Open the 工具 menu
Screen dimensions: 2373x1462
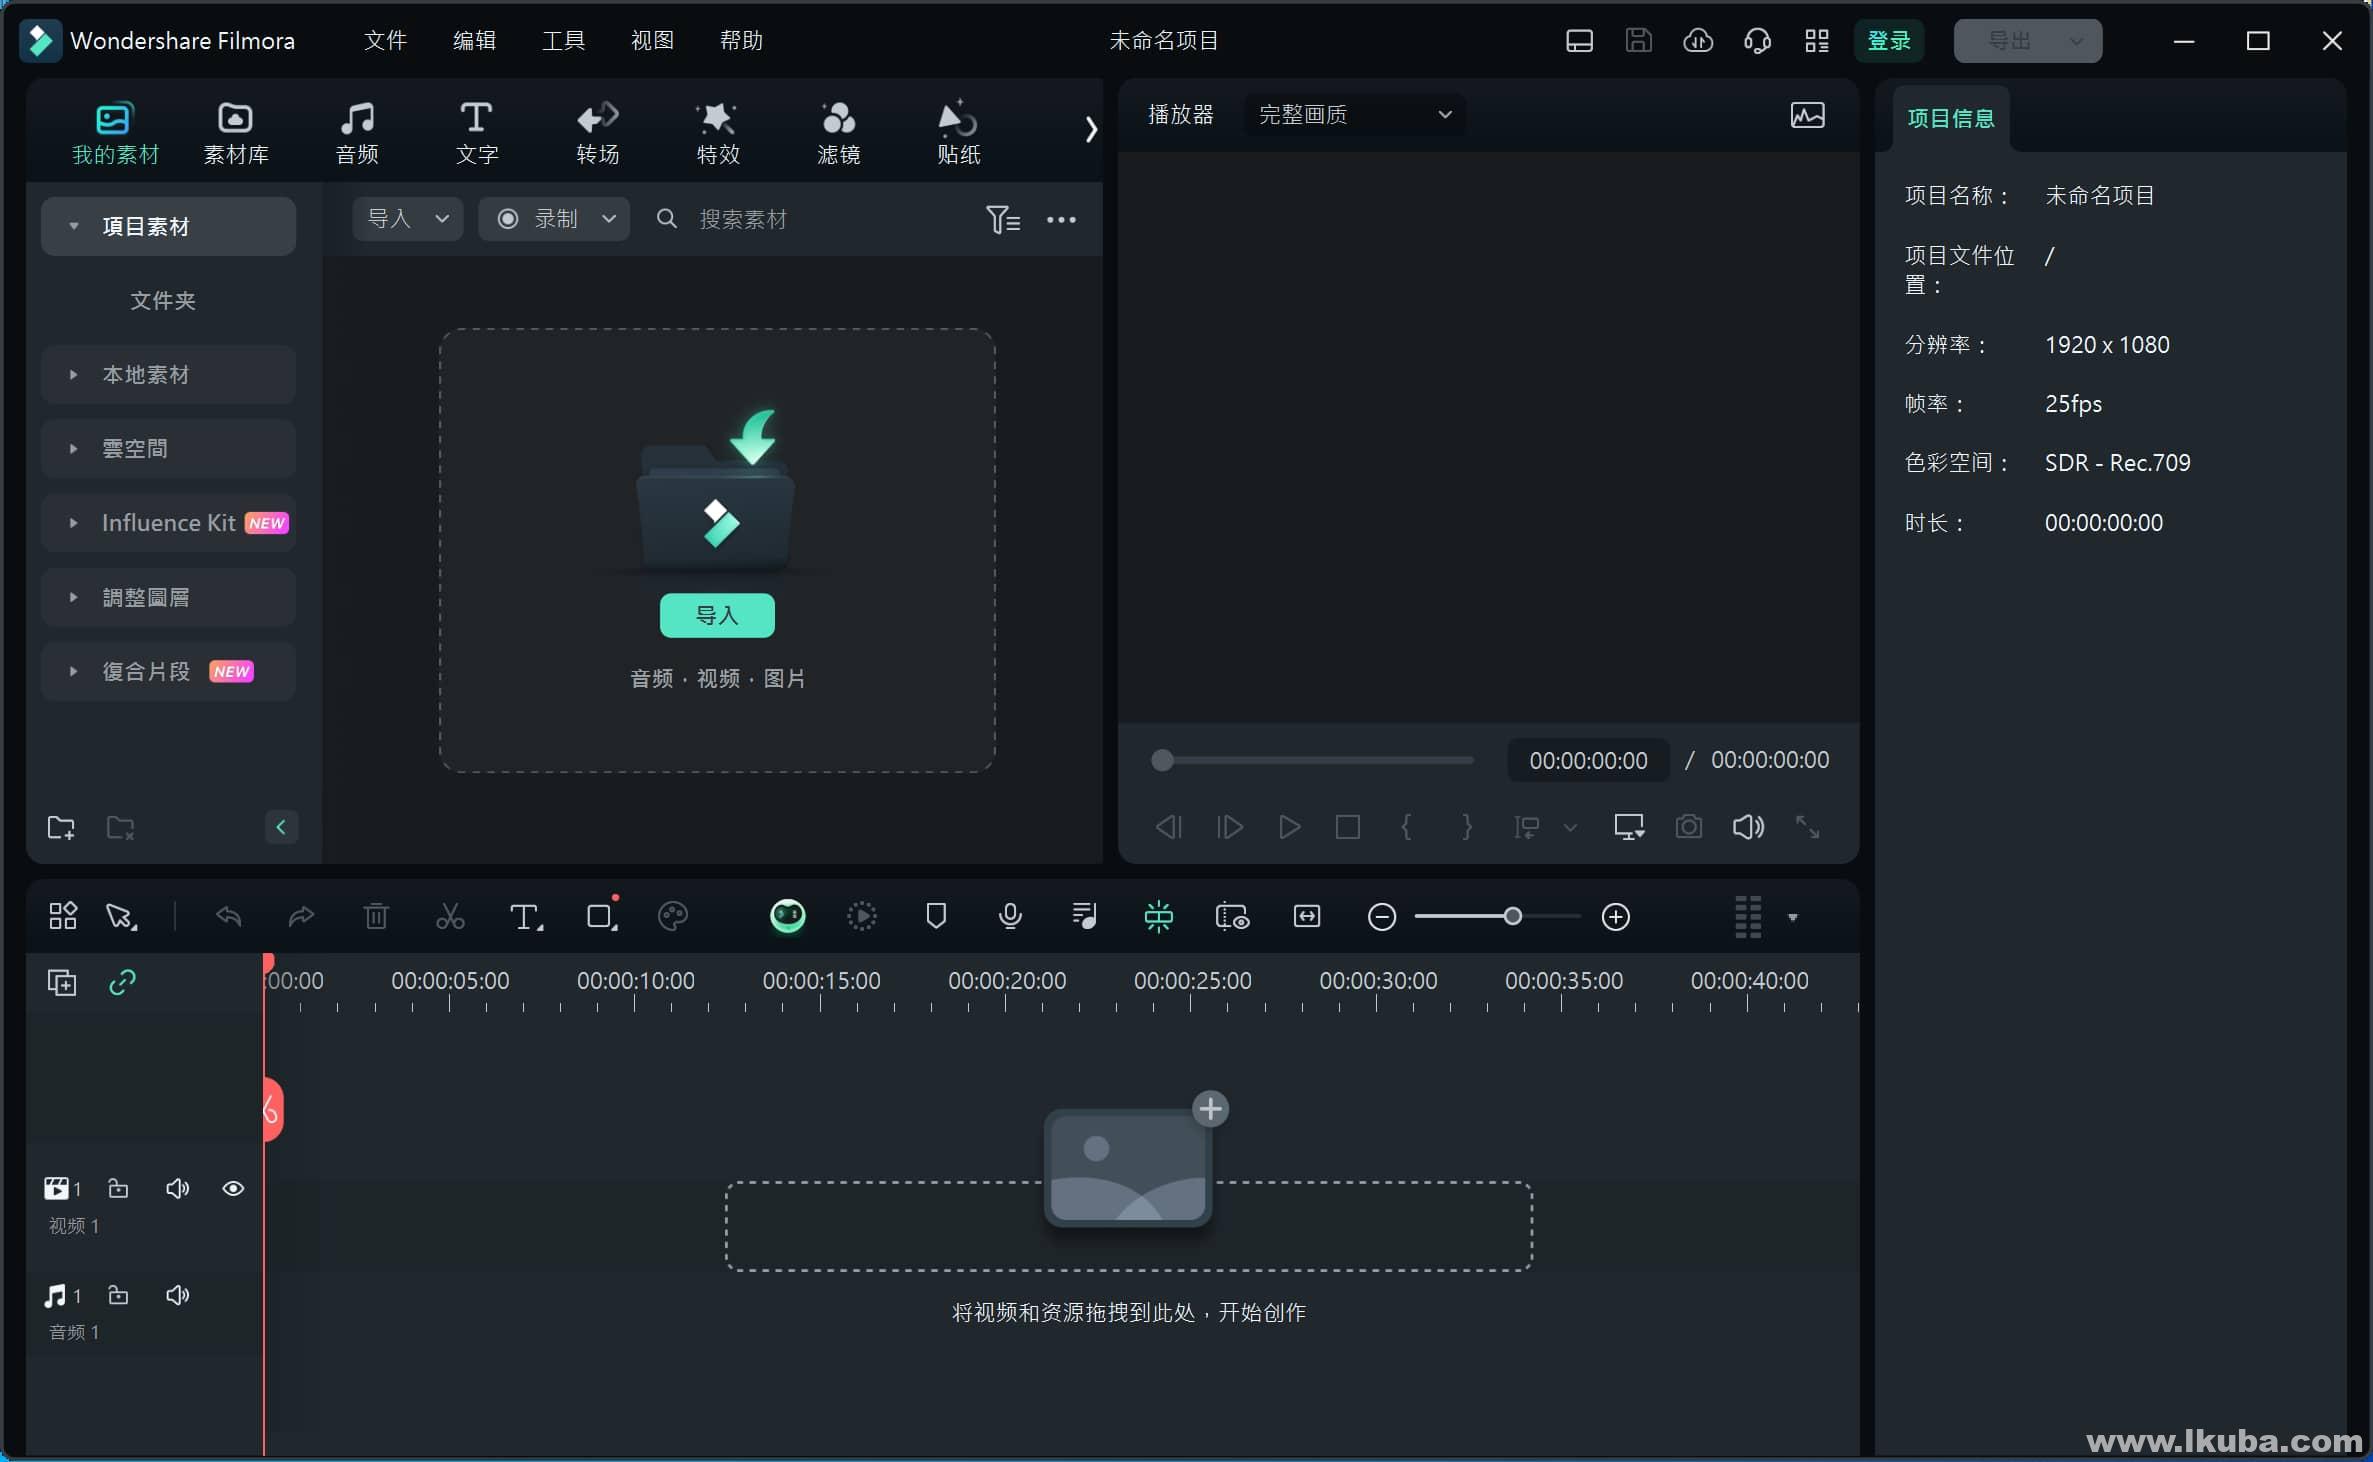pos(563,40)
